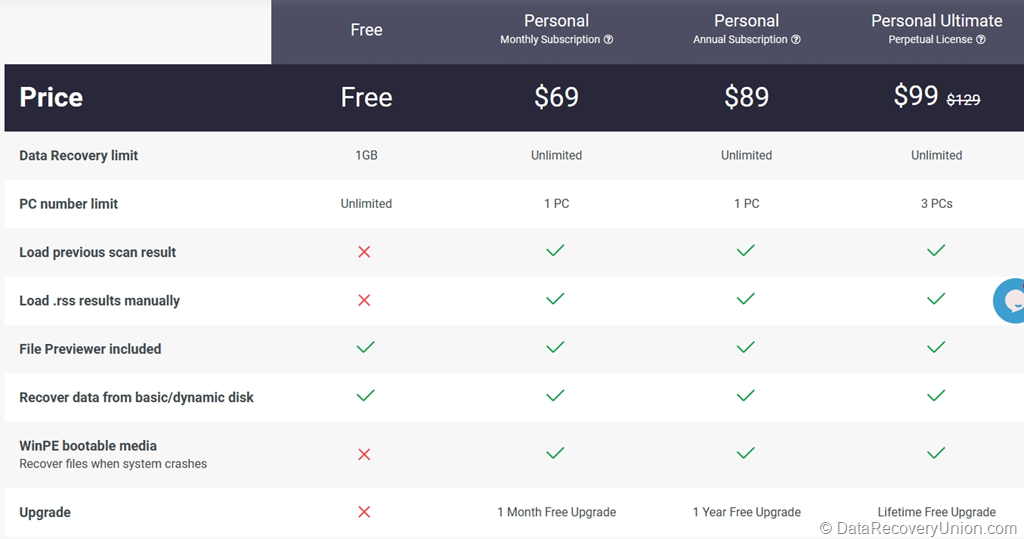Click the WinPE bootable media row label
Viewport: 1024px width, 539px height.
tap(88, 446)
